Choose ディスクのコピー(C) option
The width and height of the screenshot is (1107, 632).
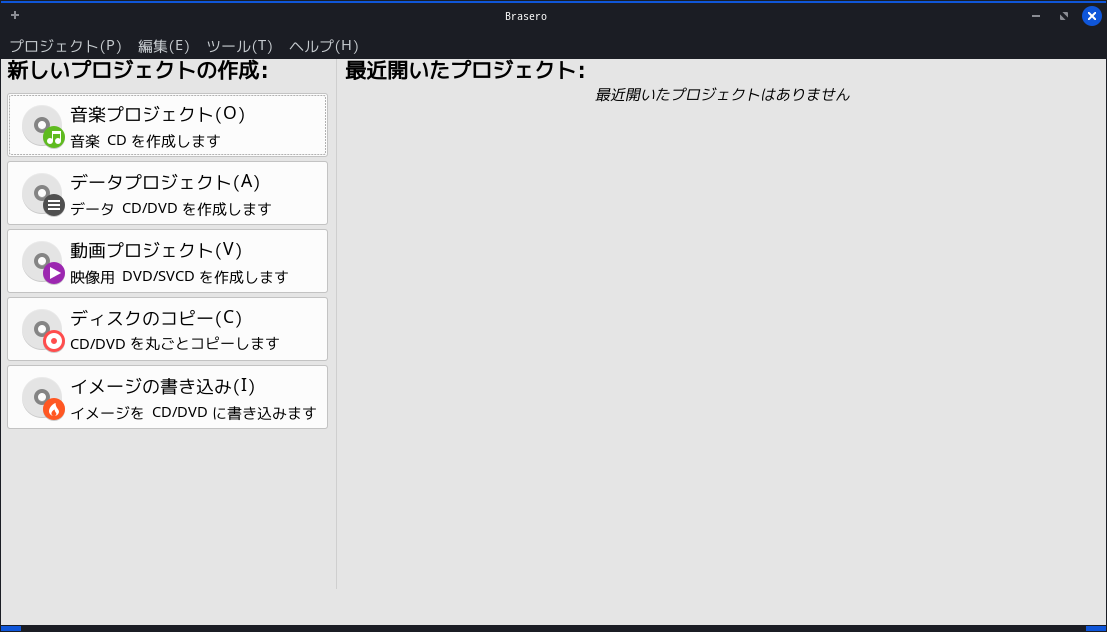(x=167, y=329)
